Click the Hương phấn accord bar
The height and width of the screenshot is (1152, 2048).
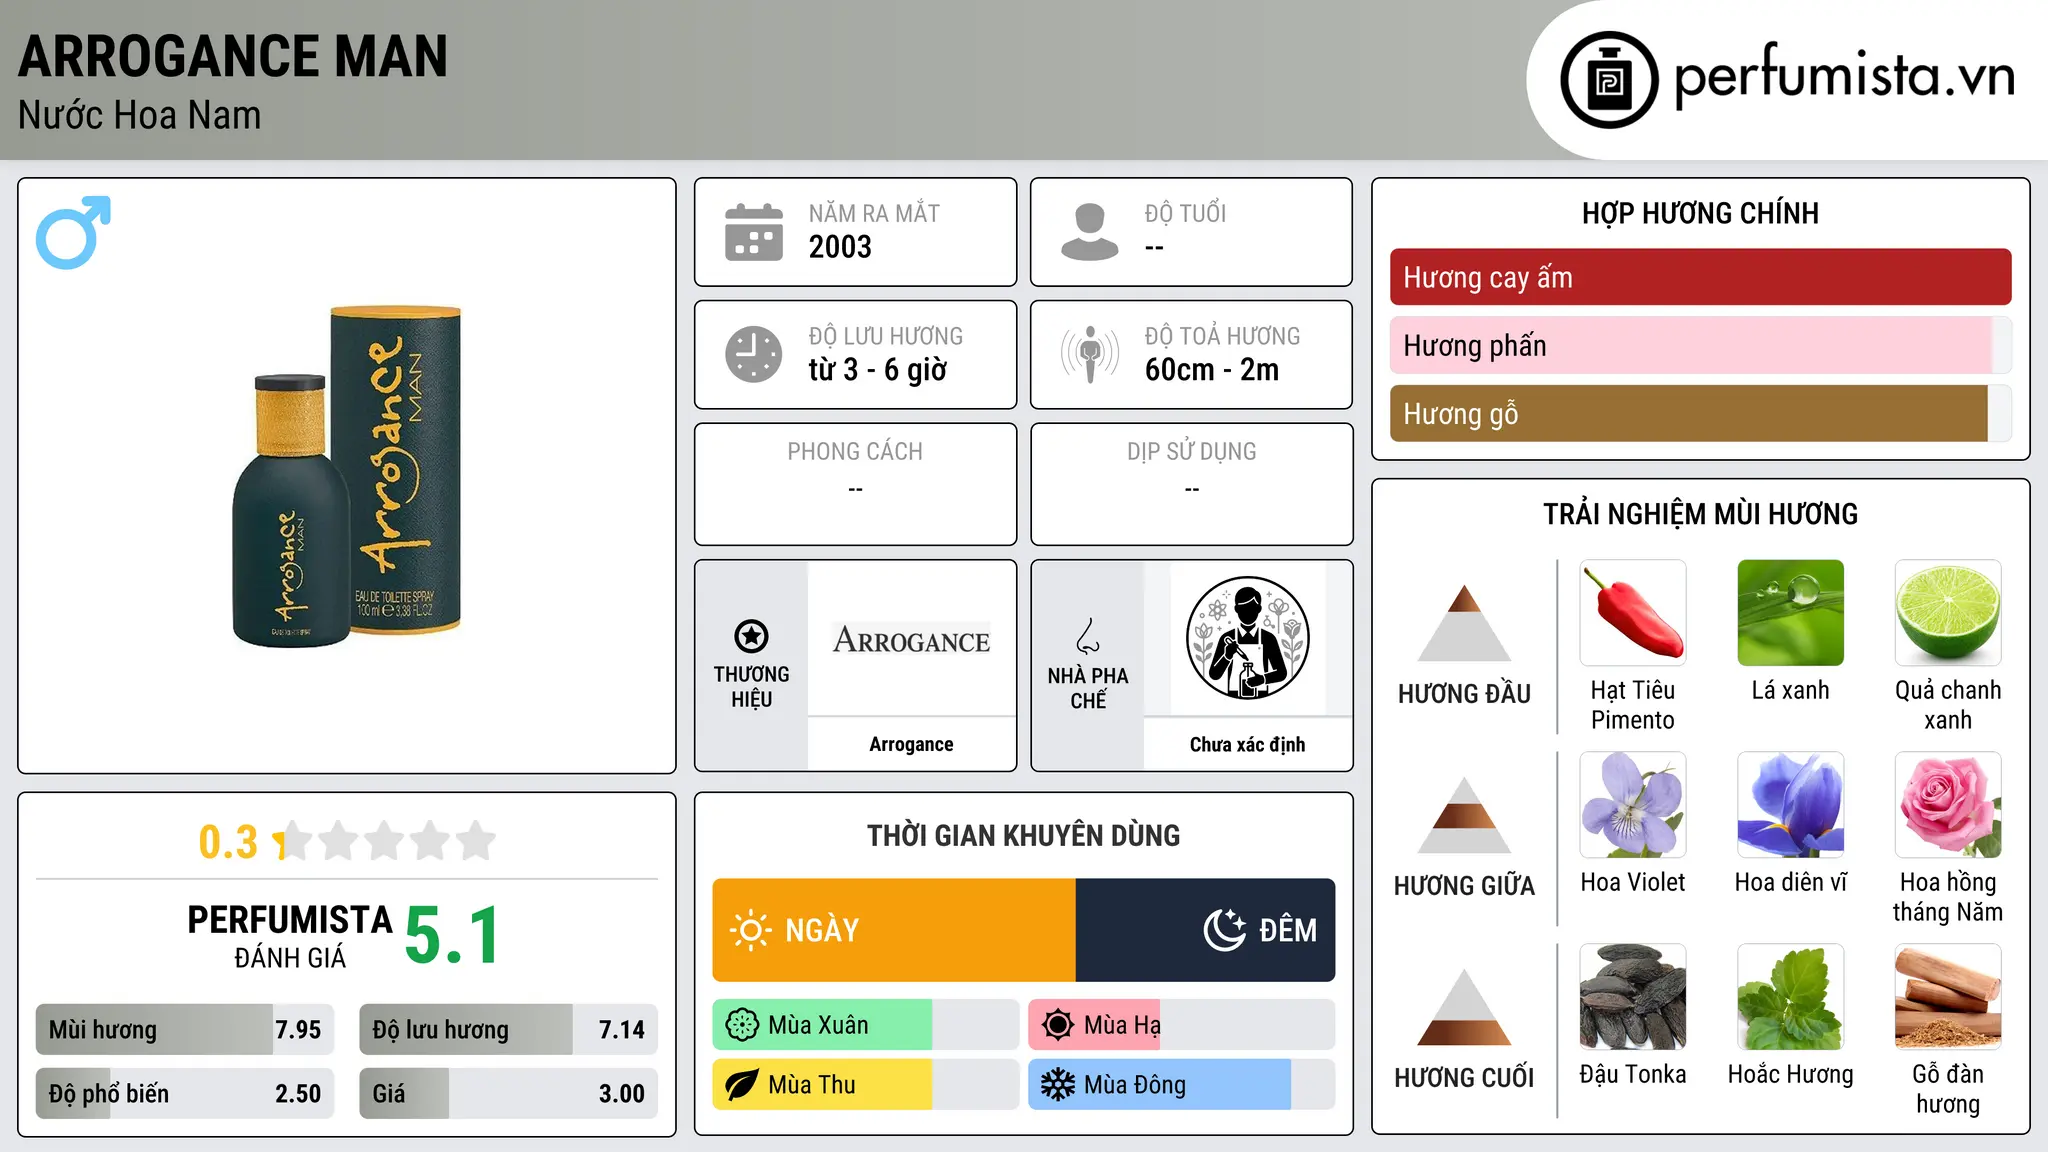[x=1700, y=345]
